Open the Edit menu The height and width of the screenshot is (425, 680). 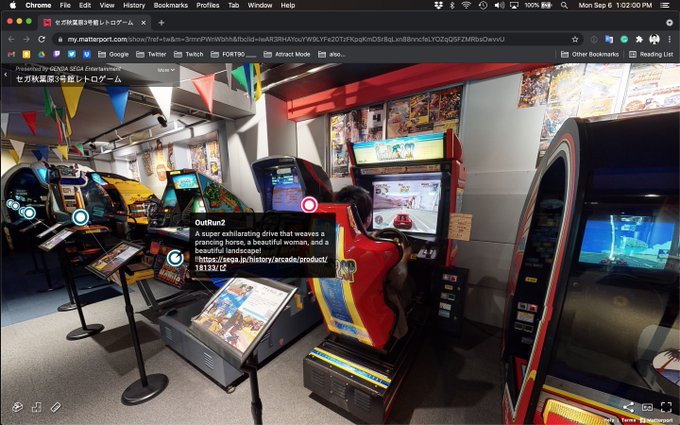click(85, 5)
